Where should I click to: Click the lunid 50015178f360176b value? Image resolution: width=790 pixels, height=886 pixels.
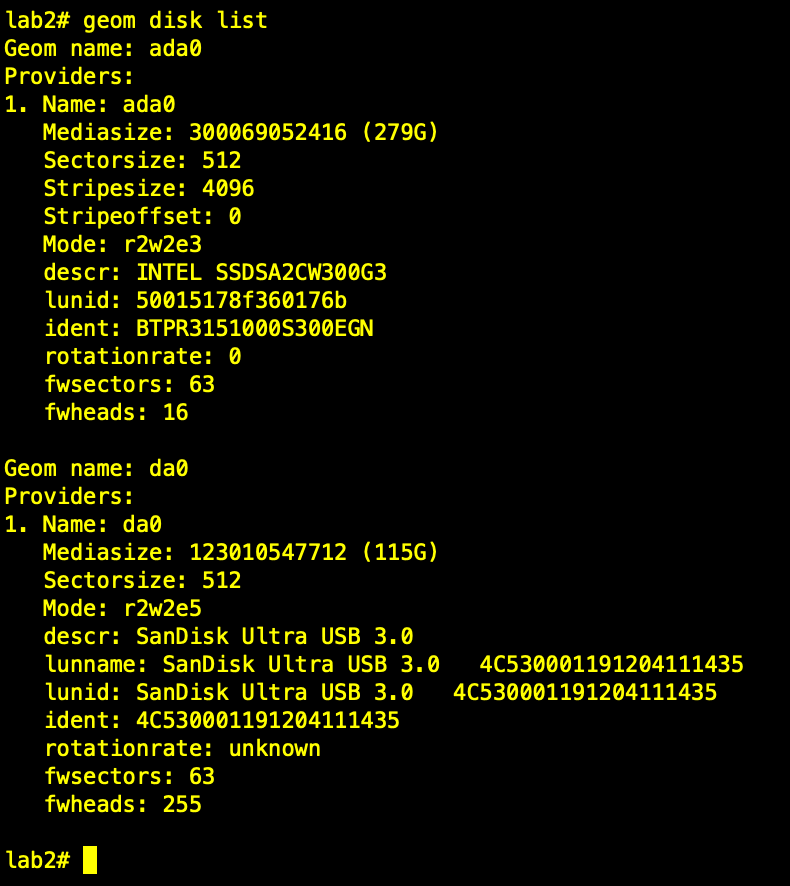(x=241, y=301)
